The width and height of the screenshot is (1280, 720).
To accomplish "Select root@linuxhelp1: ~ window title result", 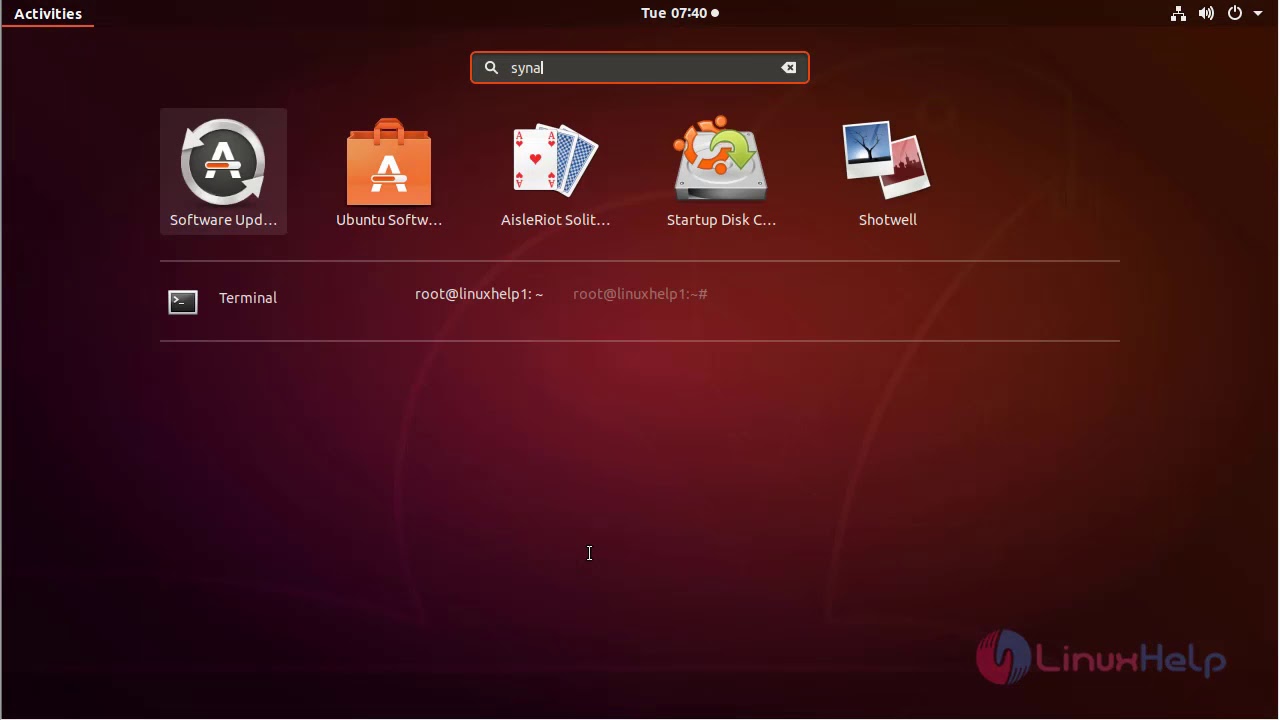I will click(479, 294).
